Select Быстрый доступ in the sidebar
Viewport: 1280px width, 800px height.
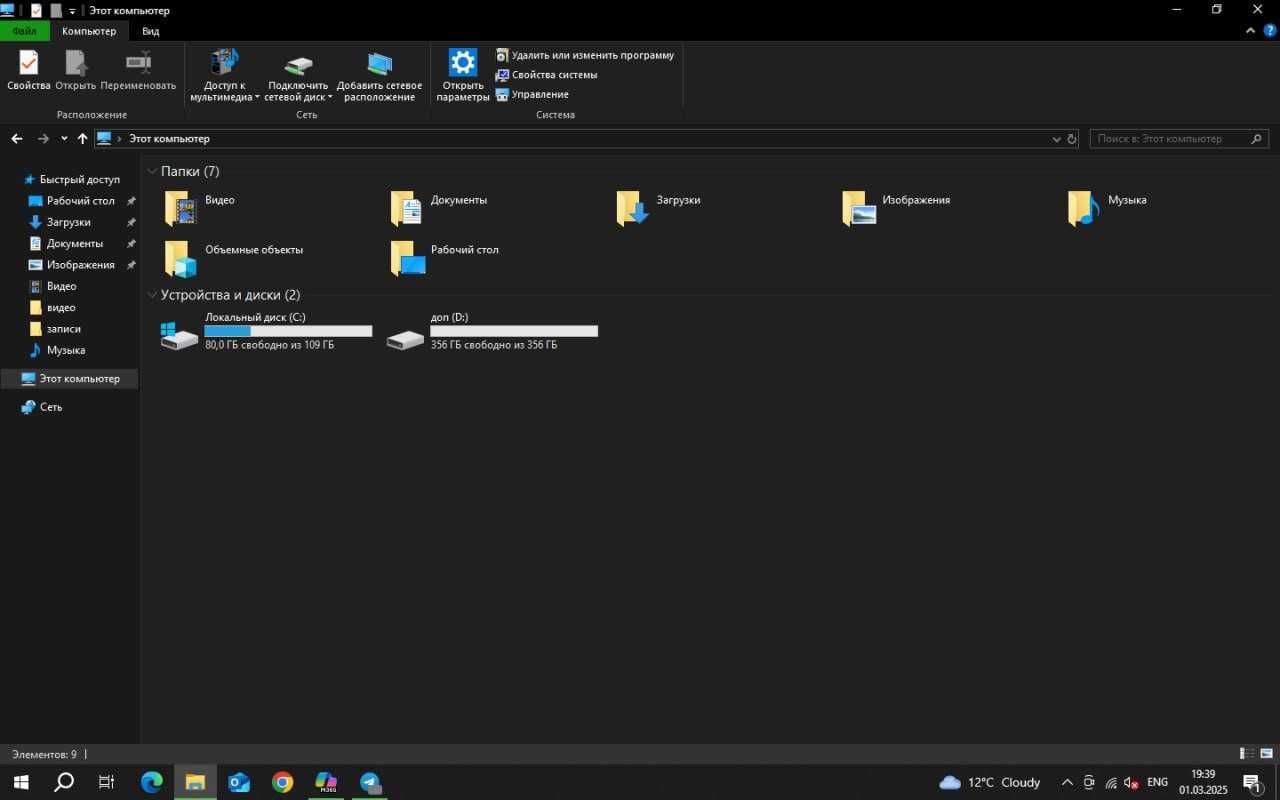(x=72, y=180)
